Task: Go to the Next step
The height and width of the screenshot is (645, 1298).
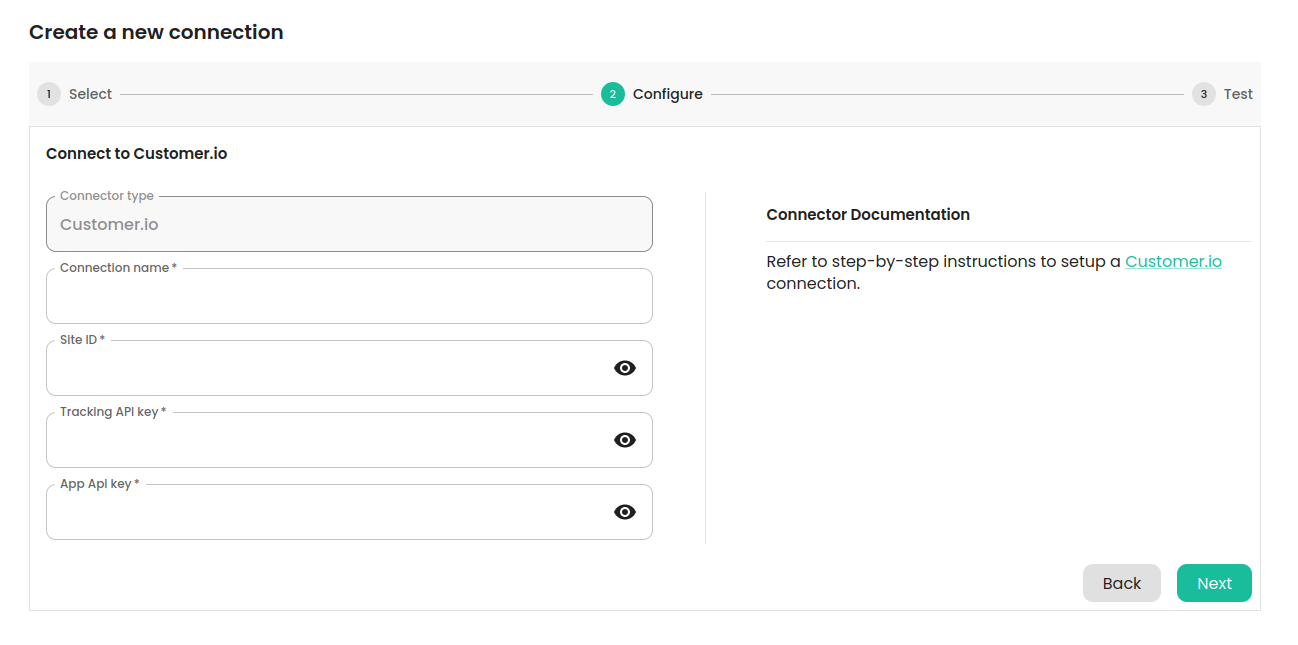Action: click(x=1214, y=583)
